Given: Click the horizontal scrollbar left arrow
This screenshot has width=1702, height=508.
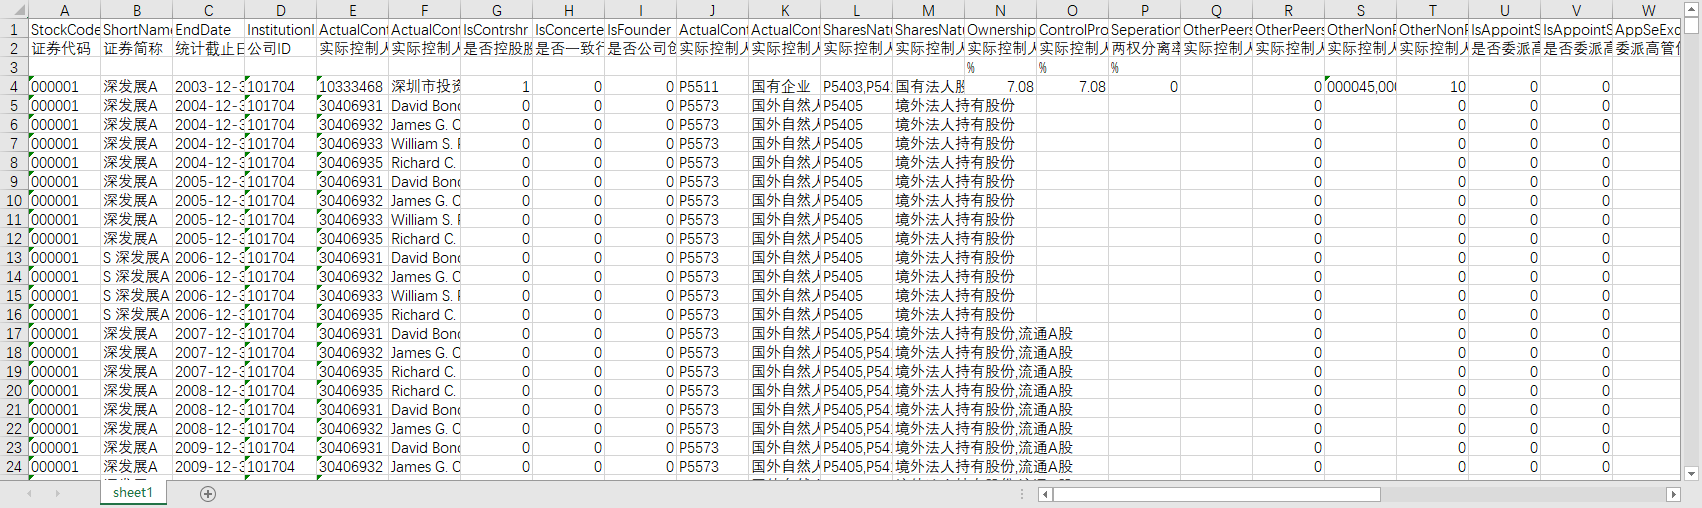Looking at the screenshot, I should coord(1045,494).
